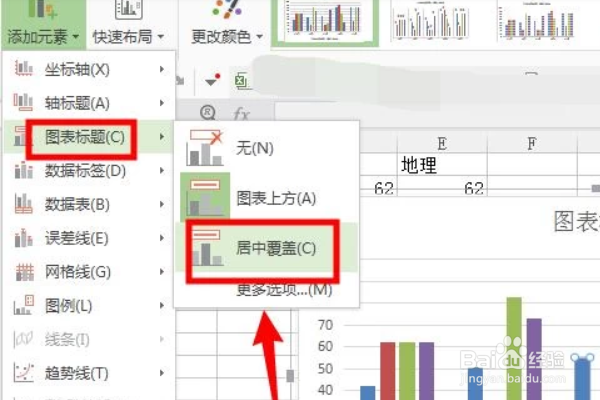Open 更多选项...(M) for chart title

pyautogui.click(x=284, y=290)
